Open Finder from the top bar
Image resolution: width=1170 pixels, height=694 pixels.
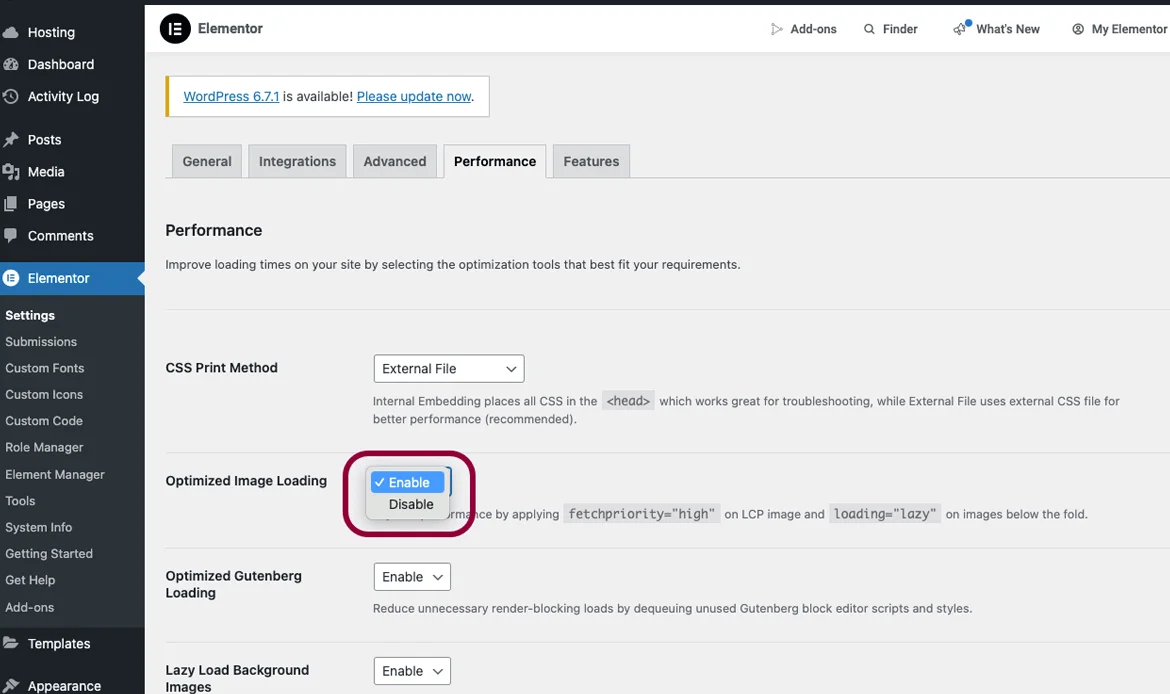891,29
